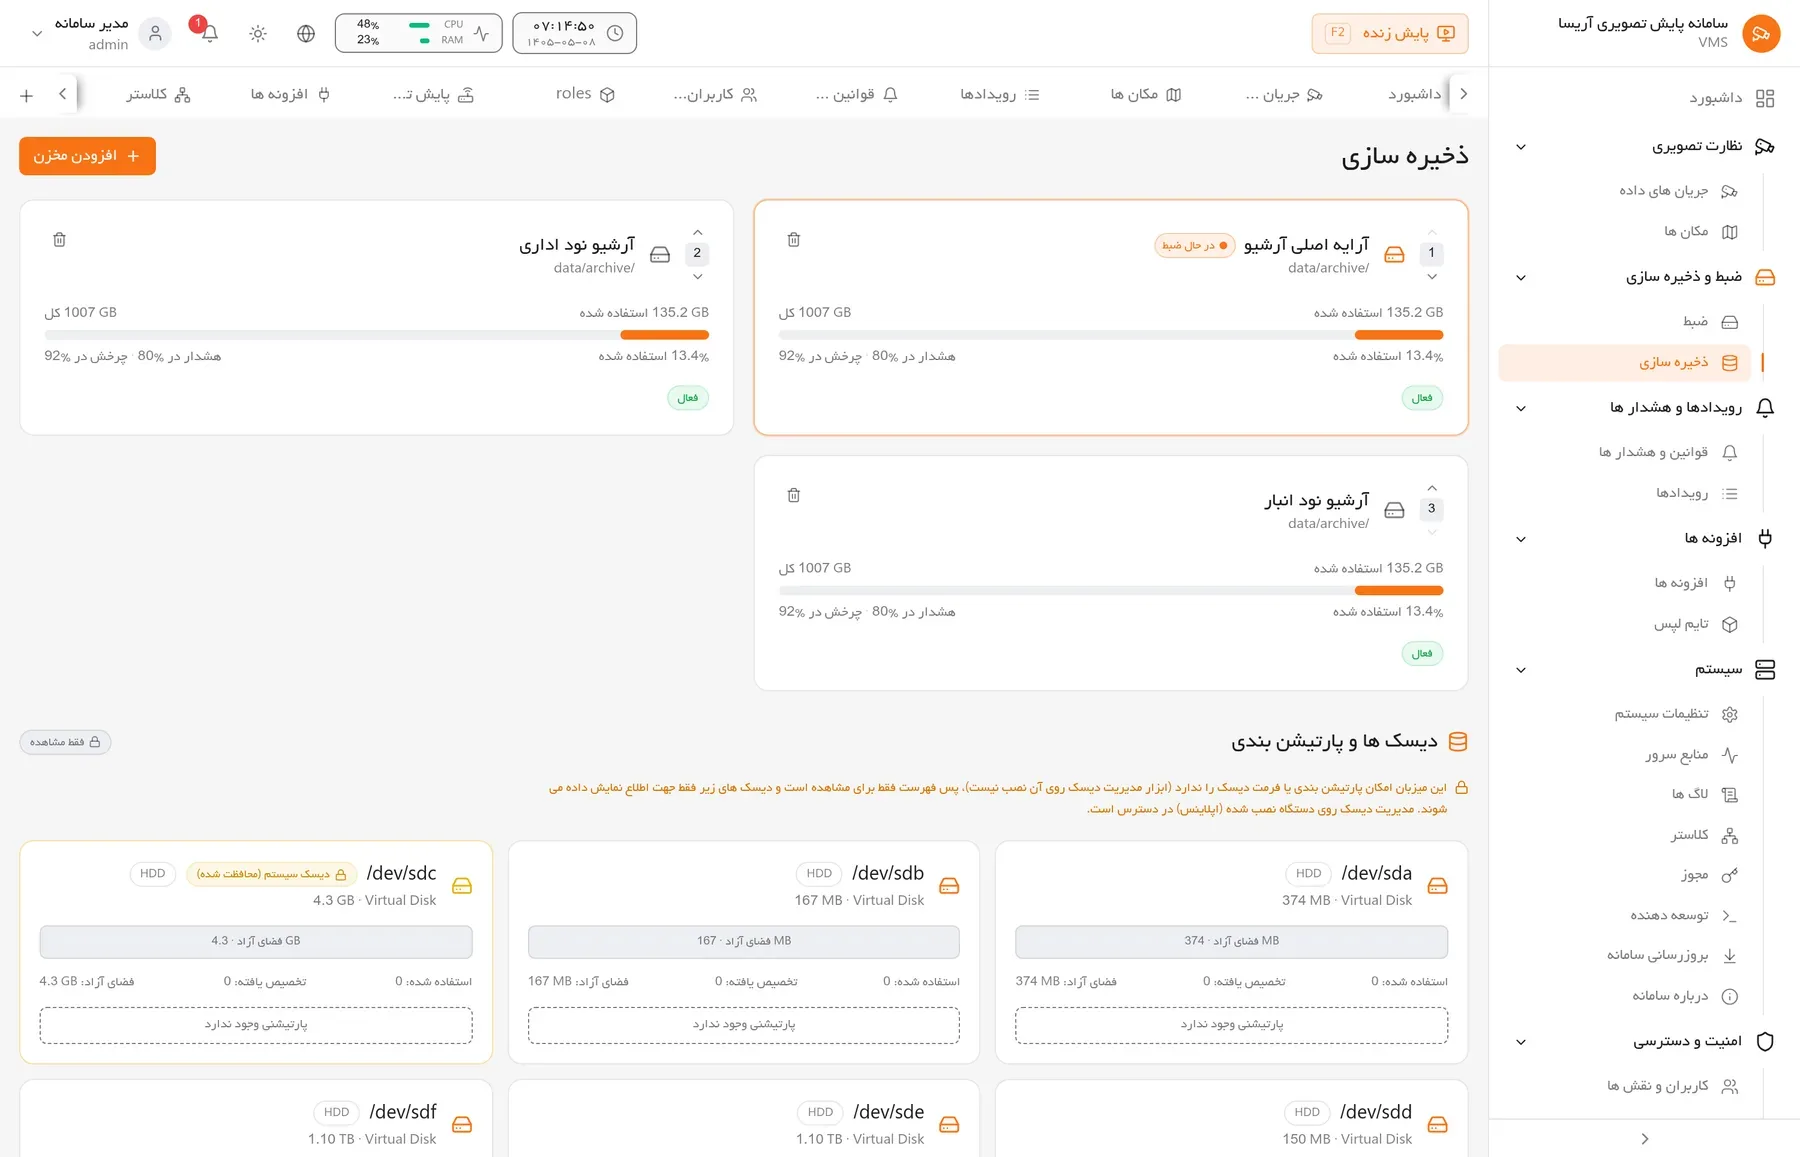Select ذخیره سازی in sidebar
This screenshot has height=1157, width=1800.
tap(1625, 363)
